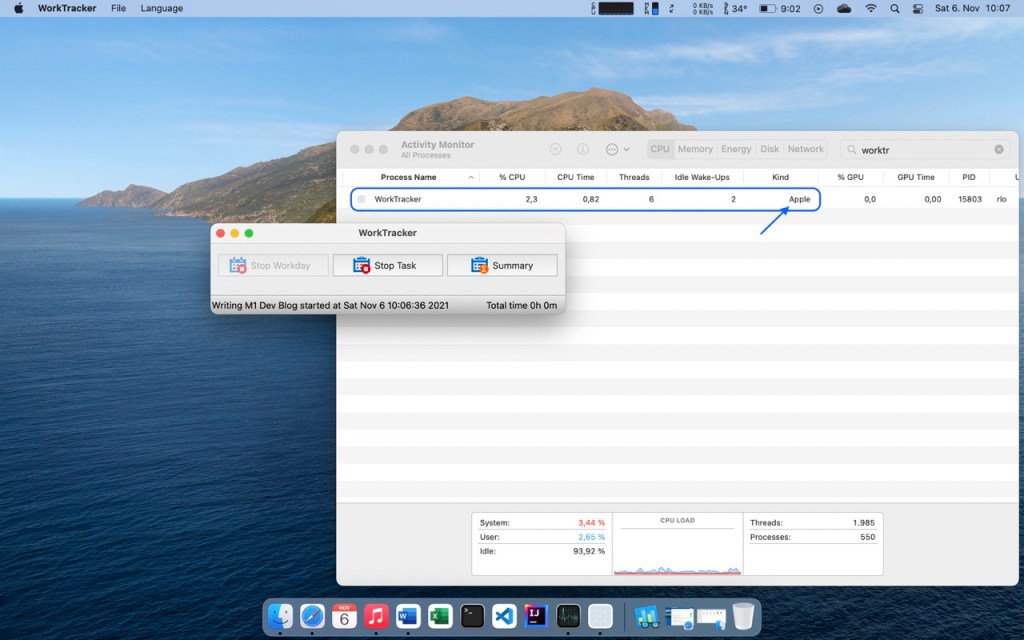Click the Wi-Fi icon in the menu bar
Image resolution: width=1024 pixels, height=640 pixels.
coord(871,8)
